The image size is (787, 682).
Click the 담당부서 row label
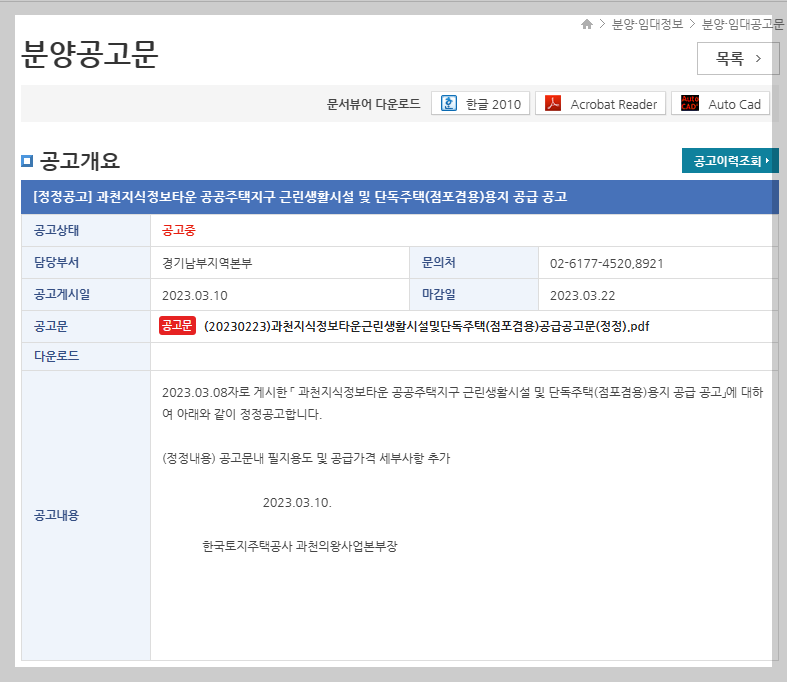56,262
